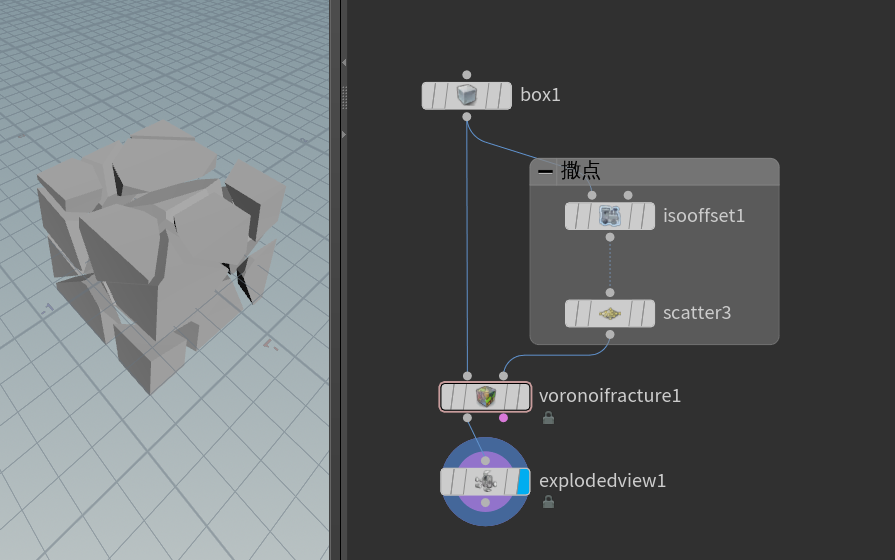The width and height of the screenshot is (895, 560).
Task: Click the first input connector of isooffset1
Action: coord(592,195)
